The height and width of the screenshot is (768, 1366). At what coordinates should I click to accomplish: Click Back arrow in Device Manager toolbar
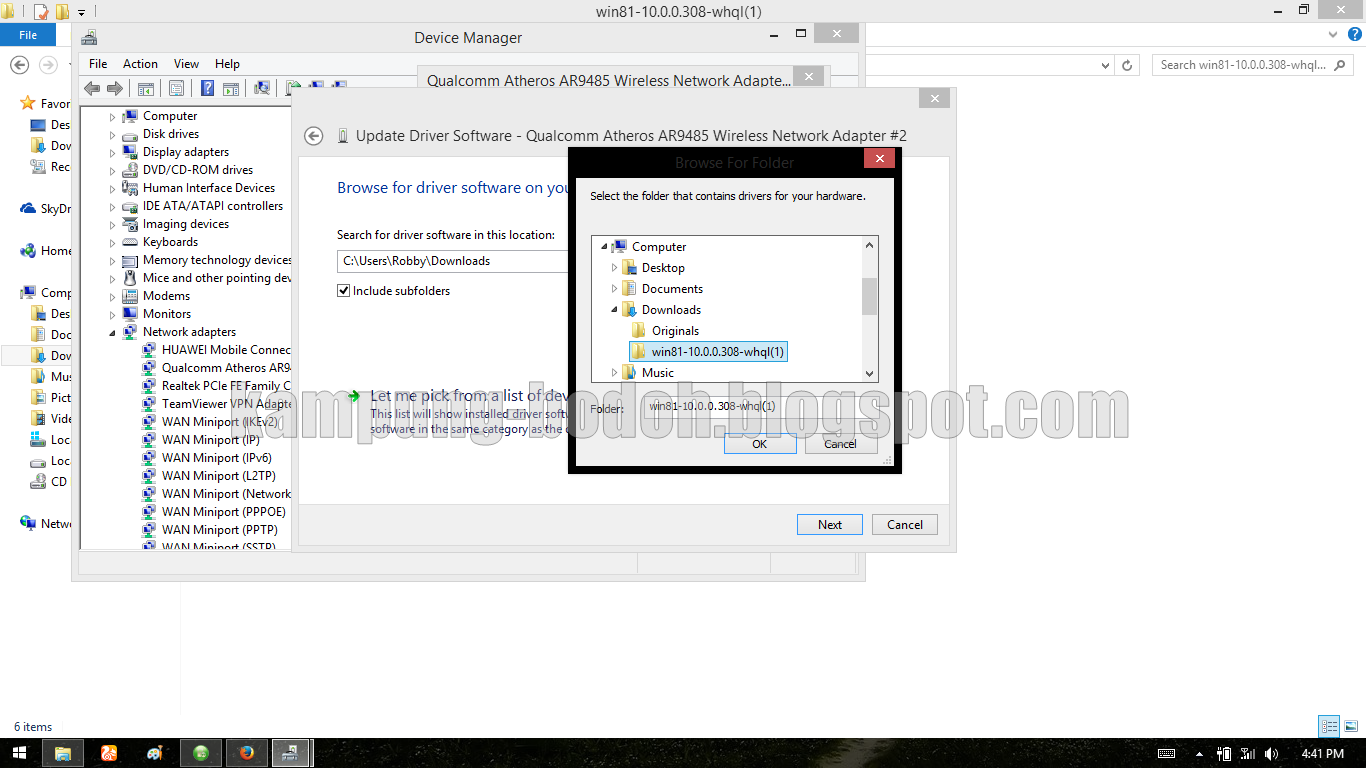pyautogui.click(x=93, y=88)
